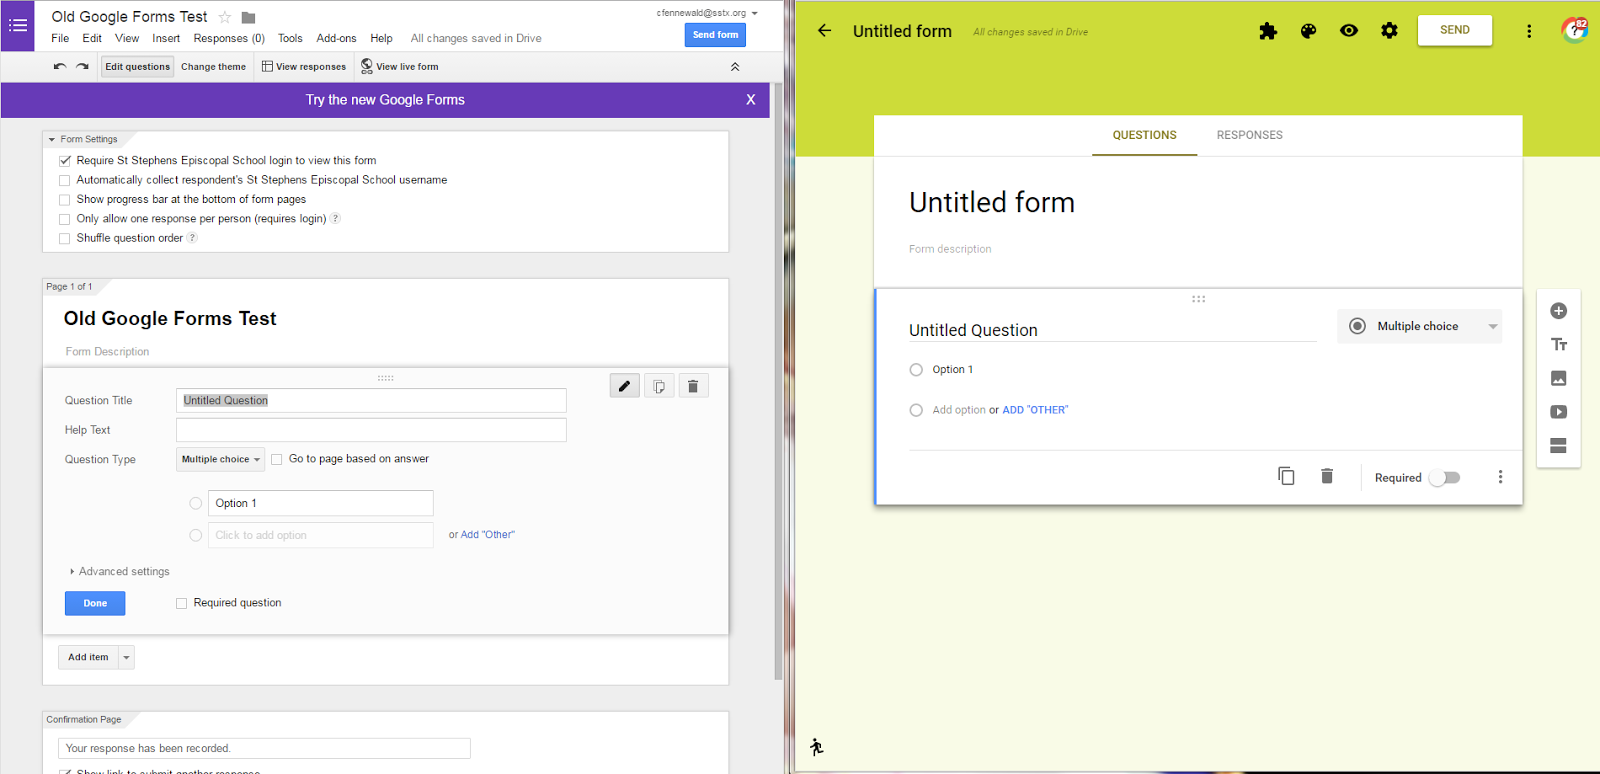Screen dimensions: 1600x774
Task: Click the Done button
Action: tap(95, 603)
